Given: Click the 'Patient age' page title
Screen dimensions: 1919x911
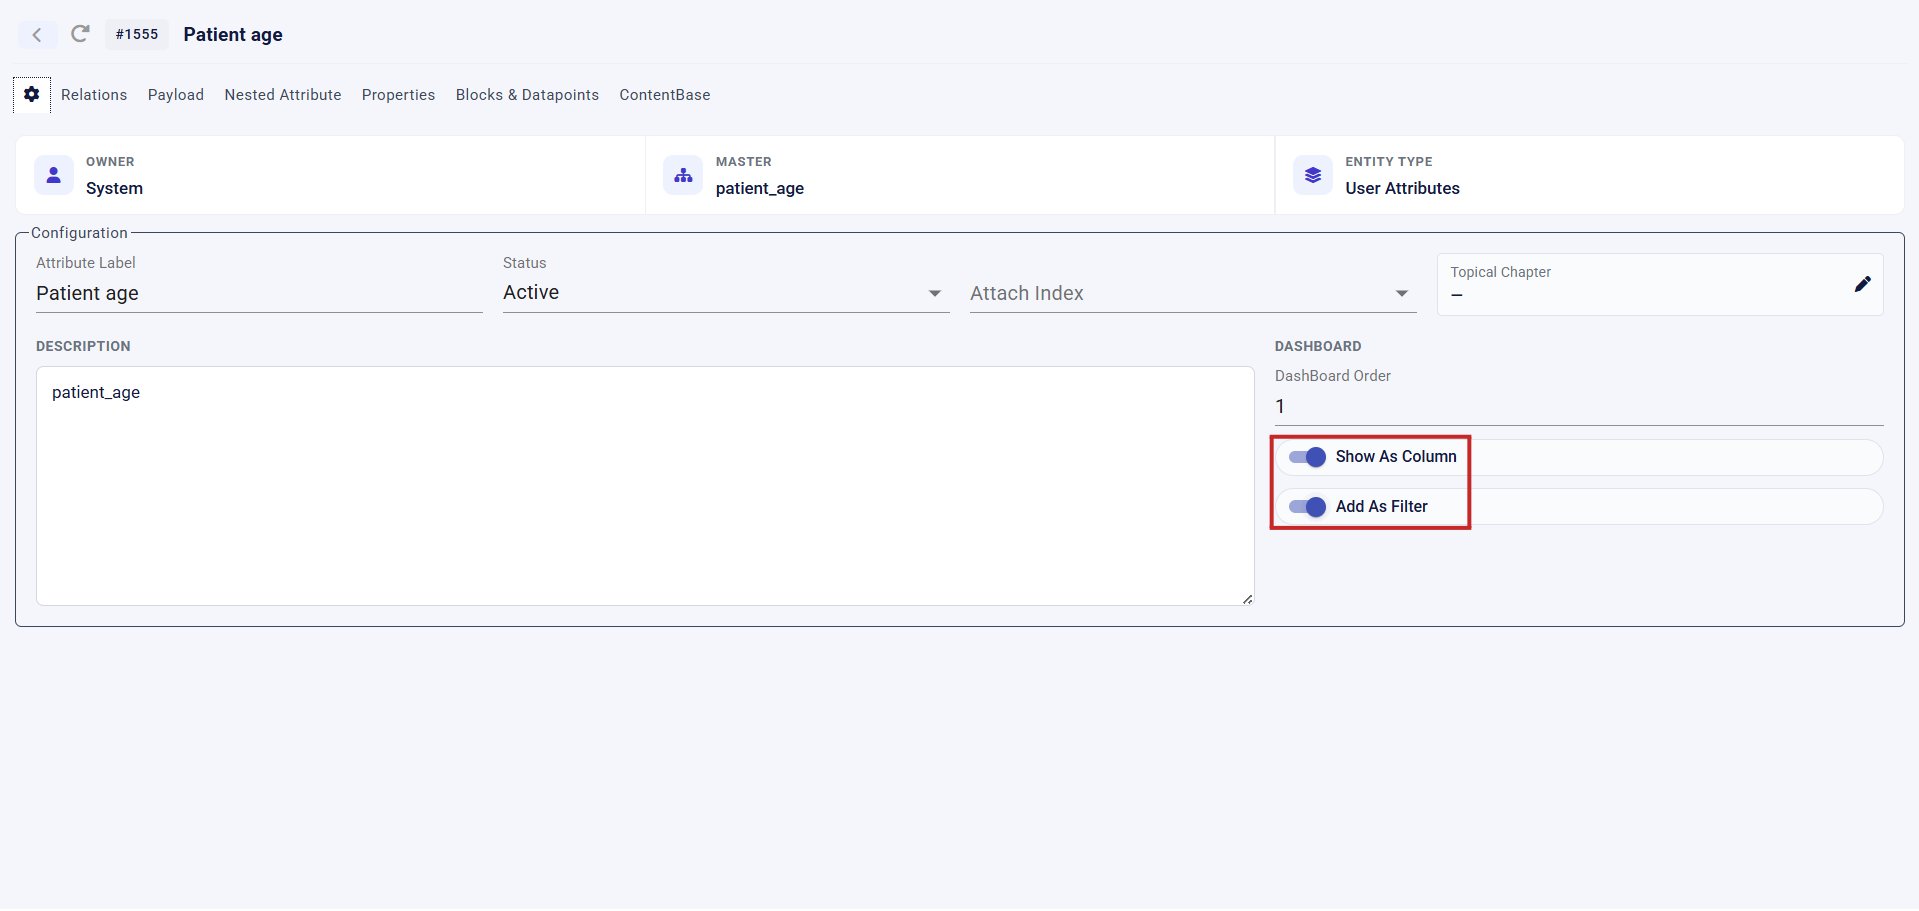Looking at the screenshot, I should [233, 35].
